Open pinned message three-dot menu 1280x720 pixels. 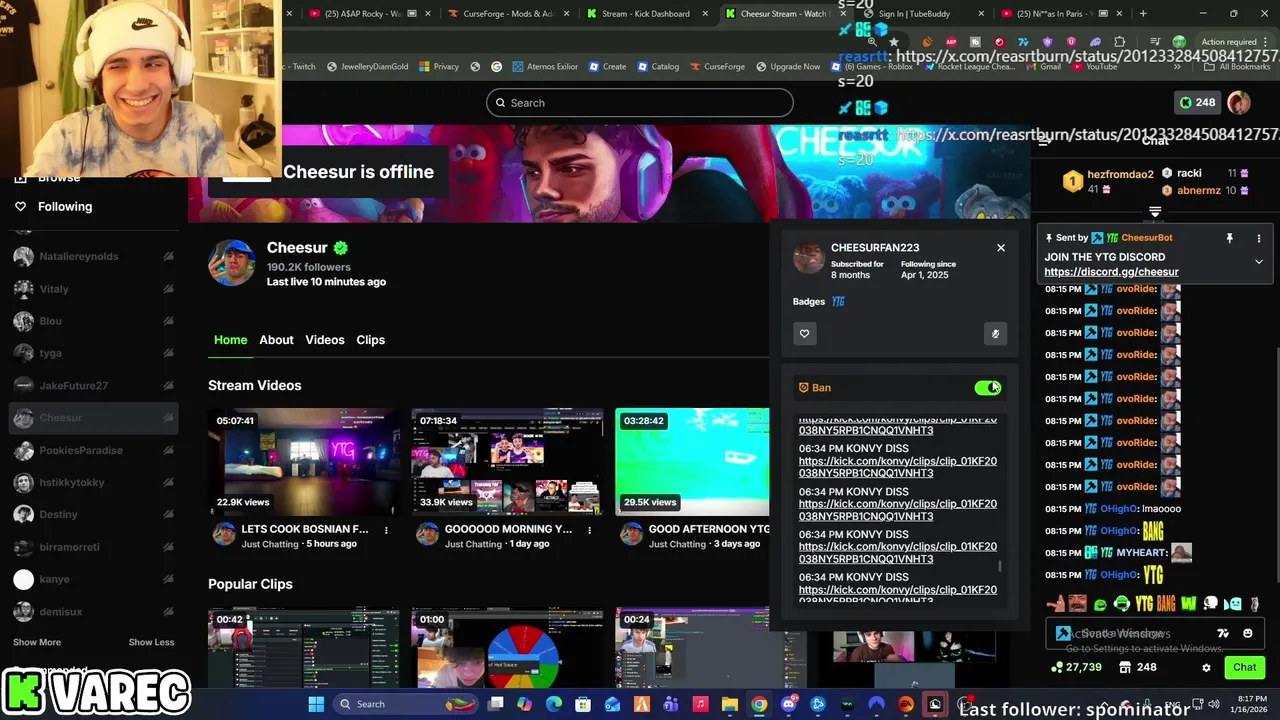pos(1258,238)
